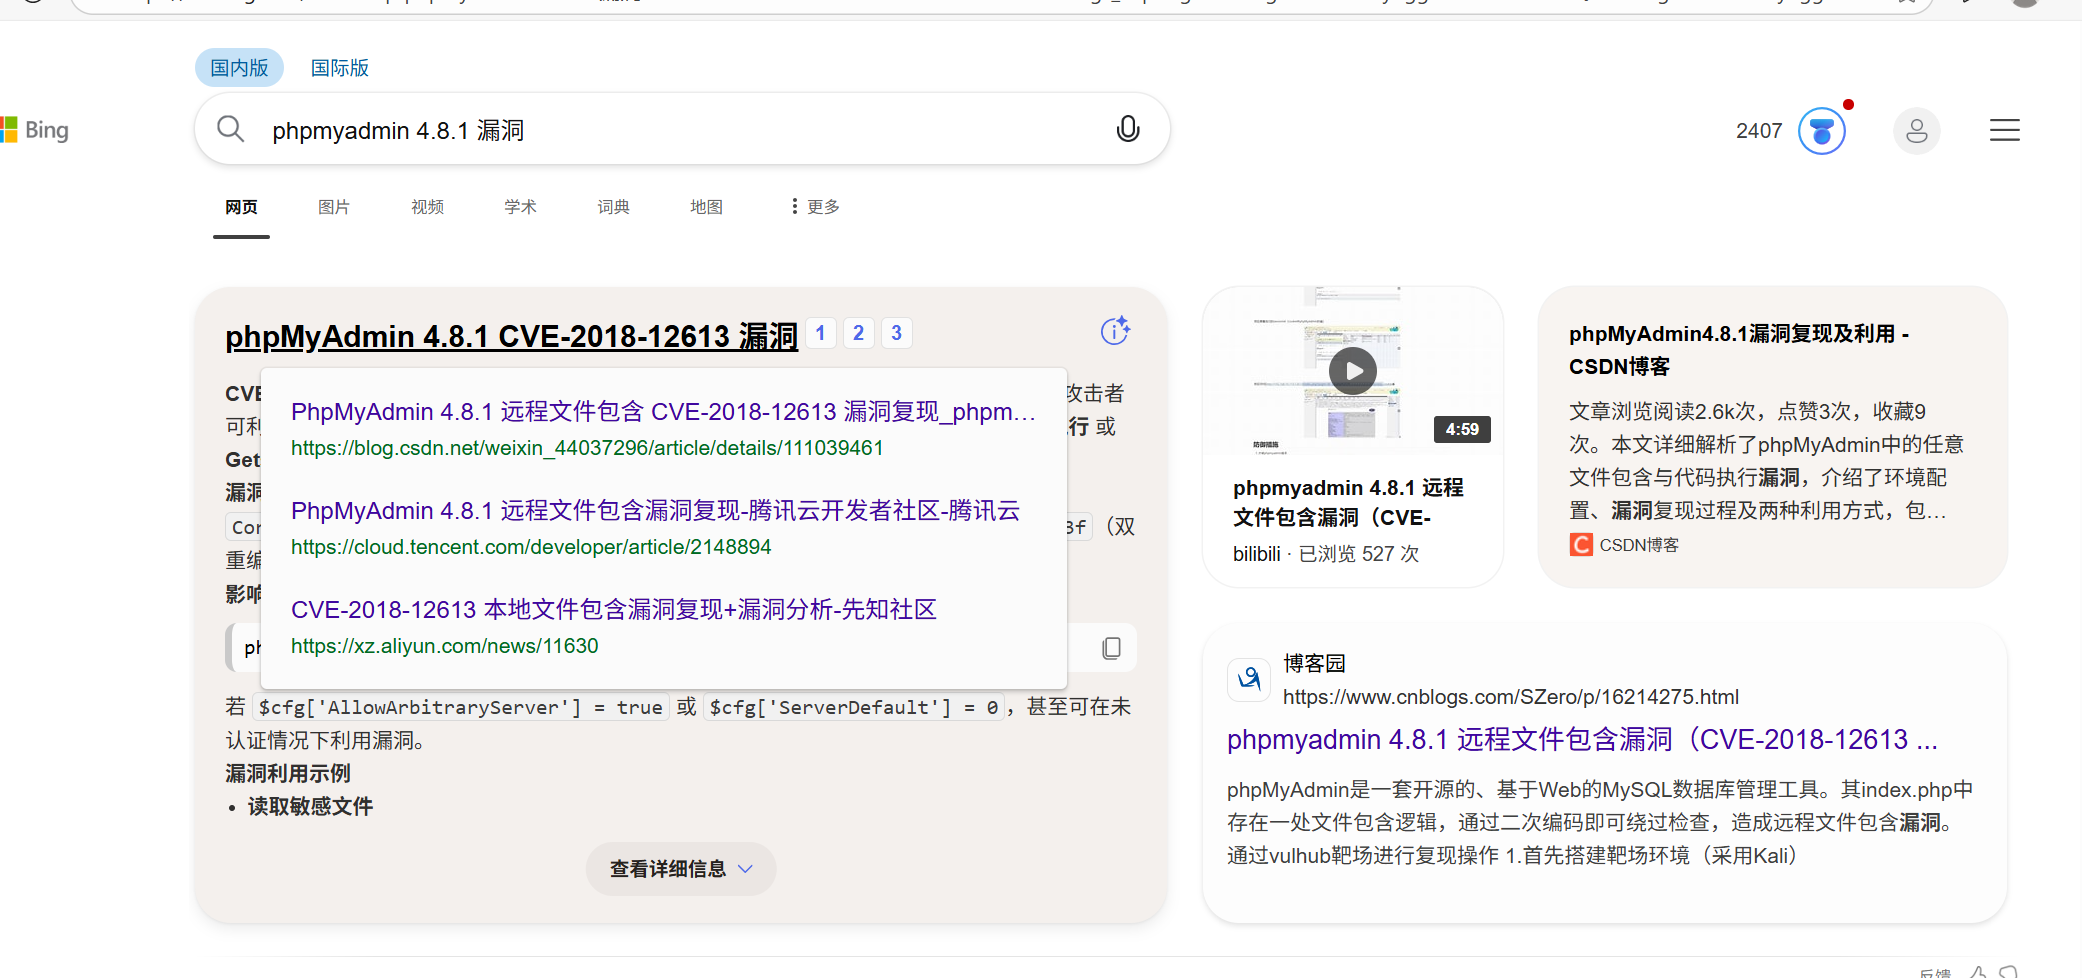
Task: Click the Bing logo
Action: point(35,130)
